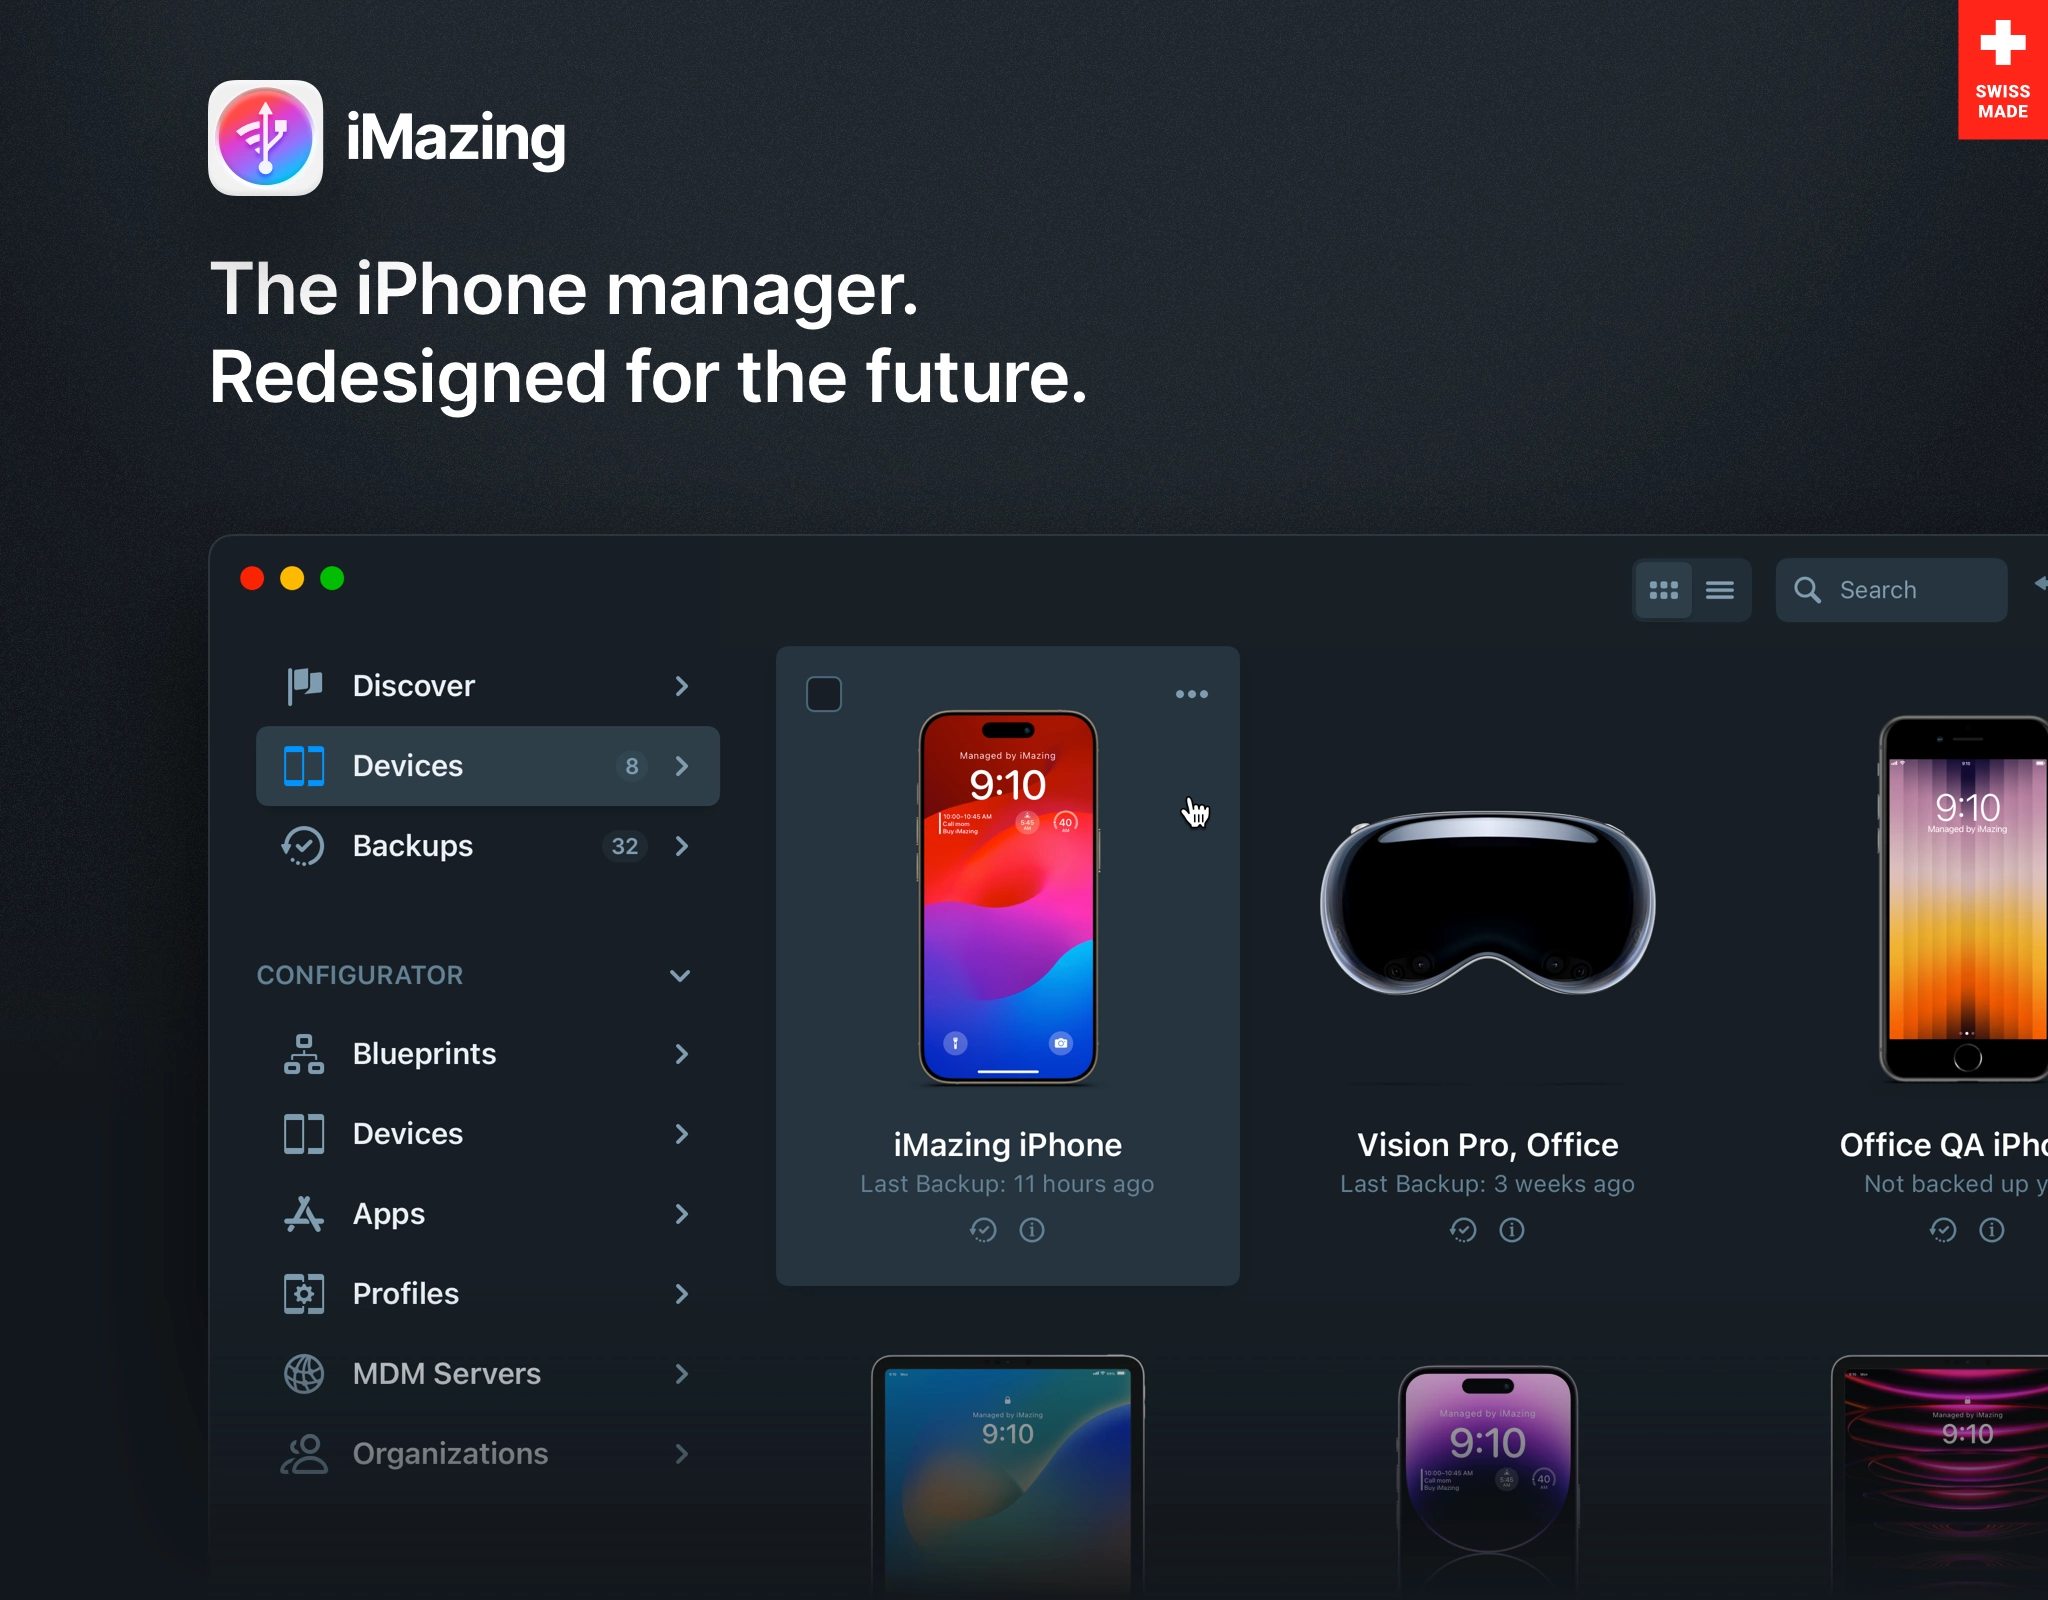Click the Swiss Made red badge

(x=2003, y=70)
